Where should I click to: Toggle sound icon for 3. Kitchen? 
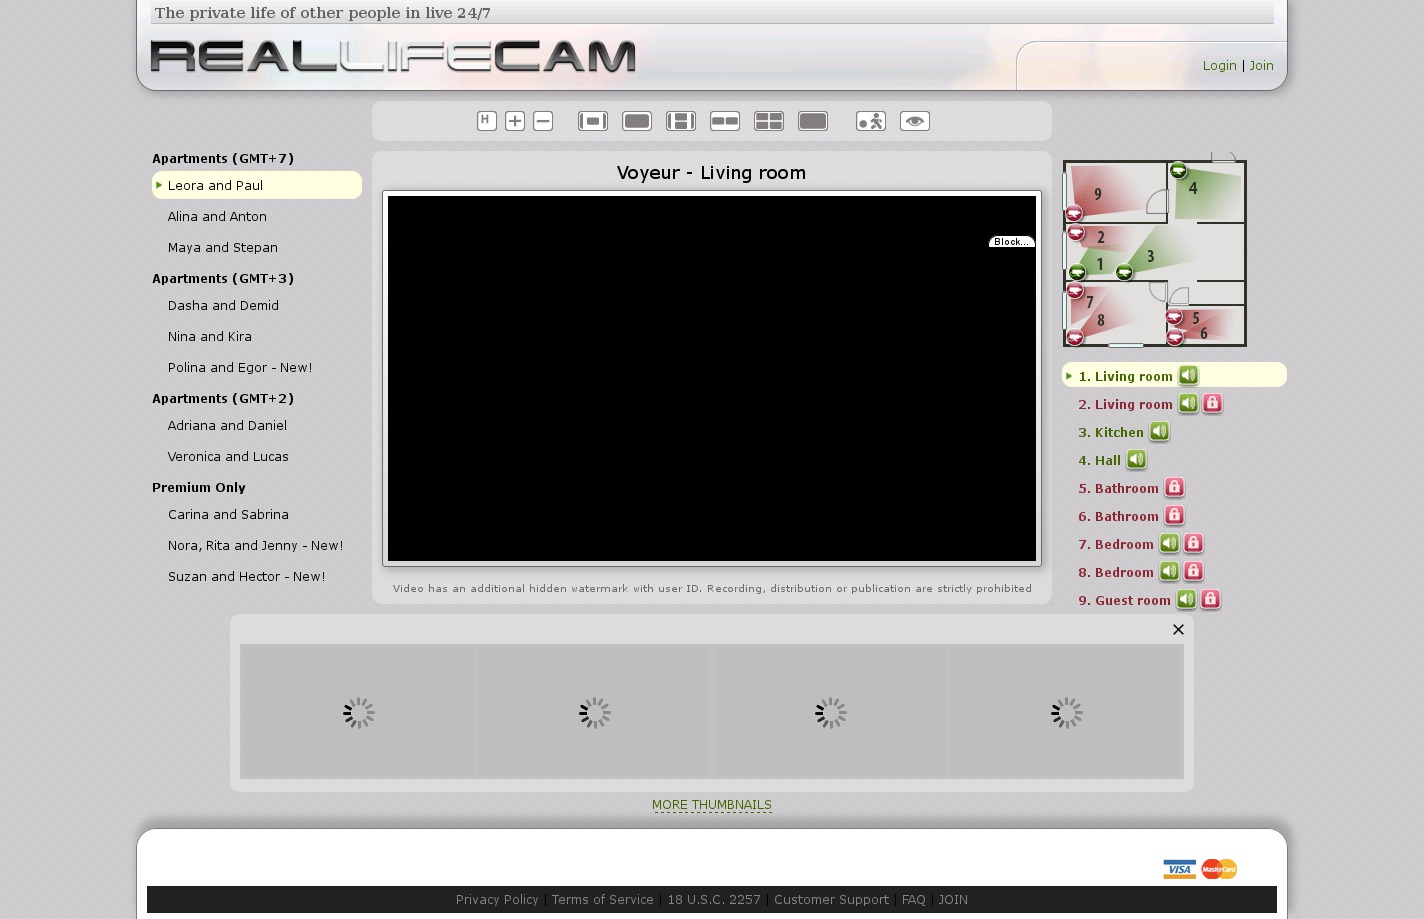[x=1159, y=431]
